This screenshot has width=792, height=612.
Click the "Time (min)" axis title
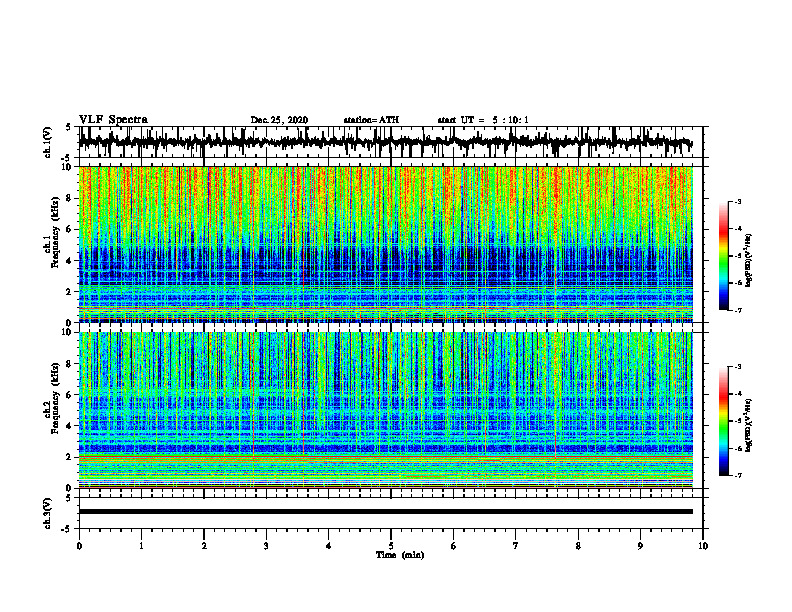pos(400,555)
